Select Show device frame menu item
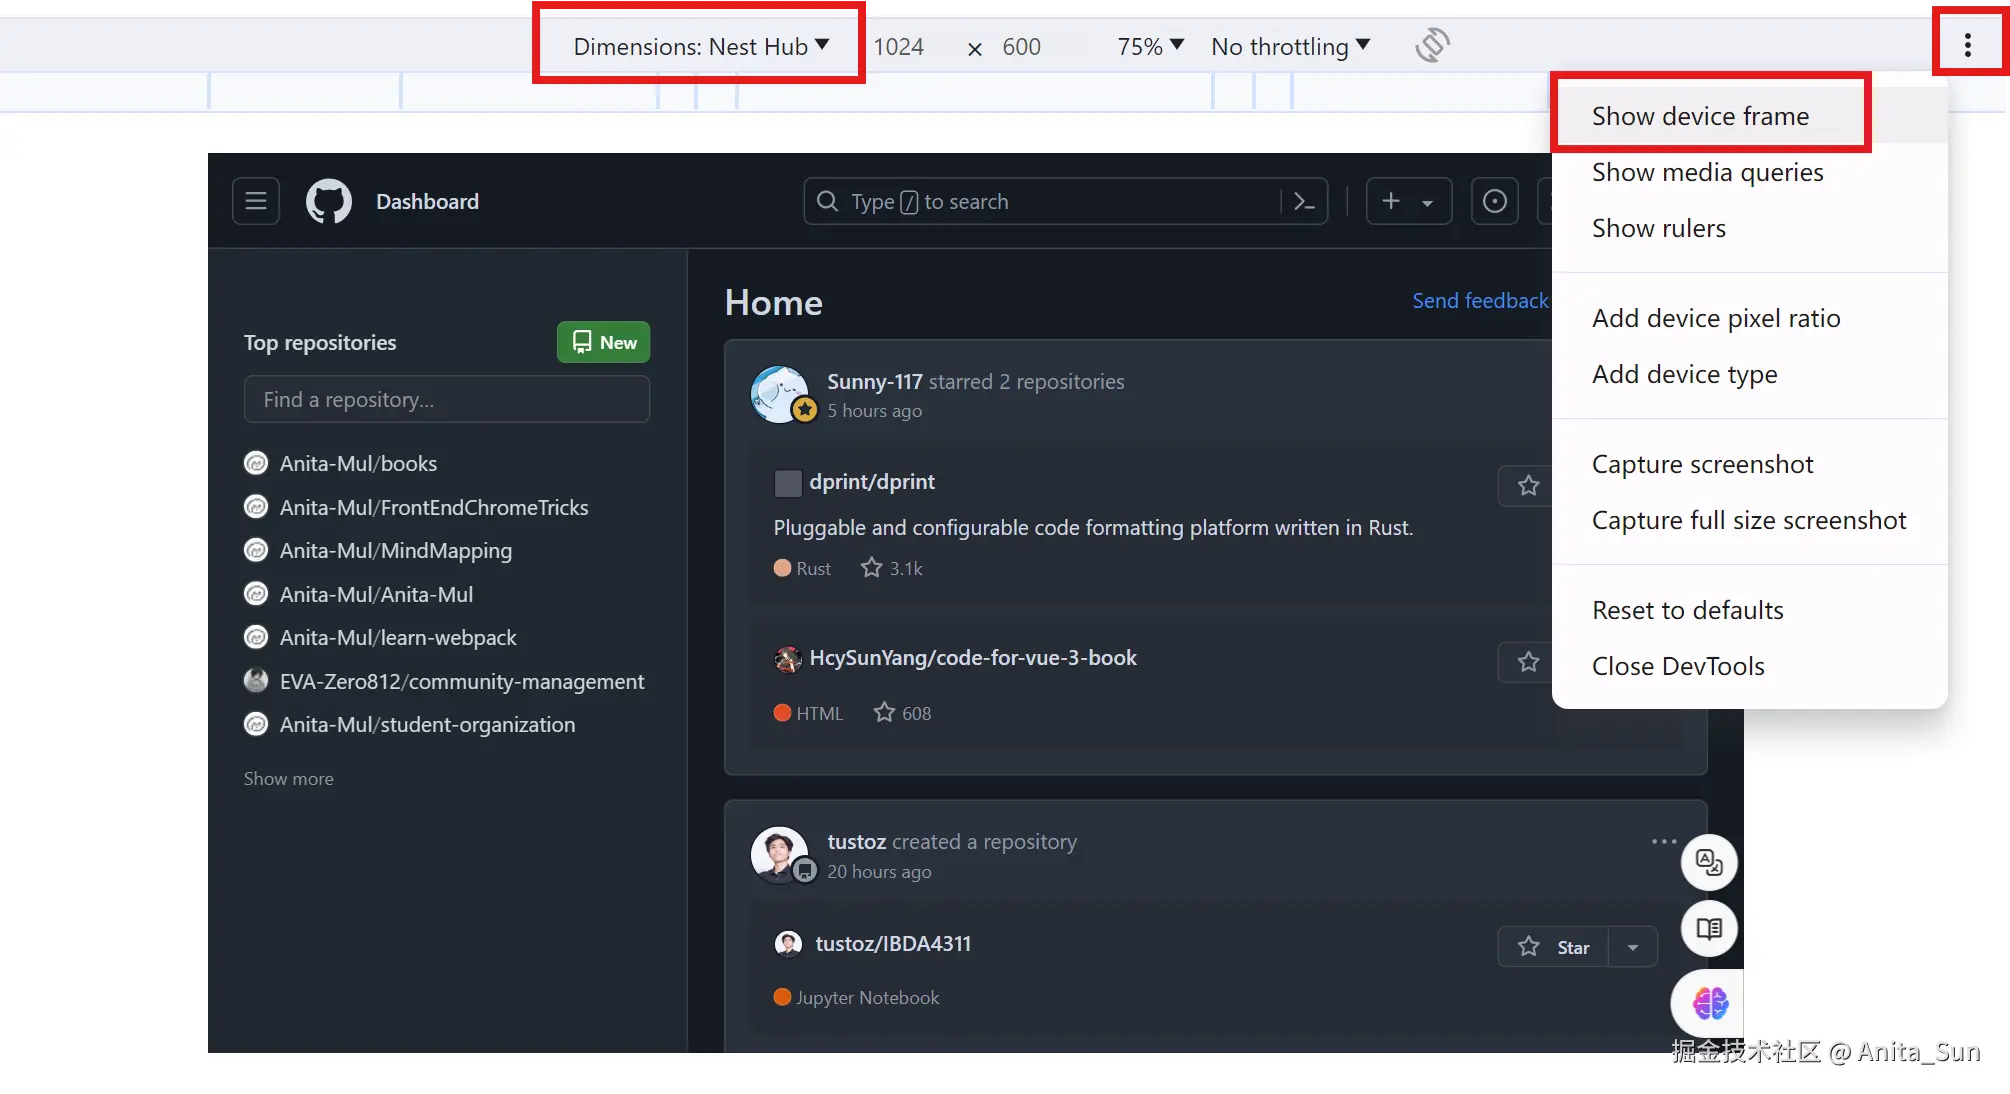The image size is (2010, 1094). pos(1700,116)
